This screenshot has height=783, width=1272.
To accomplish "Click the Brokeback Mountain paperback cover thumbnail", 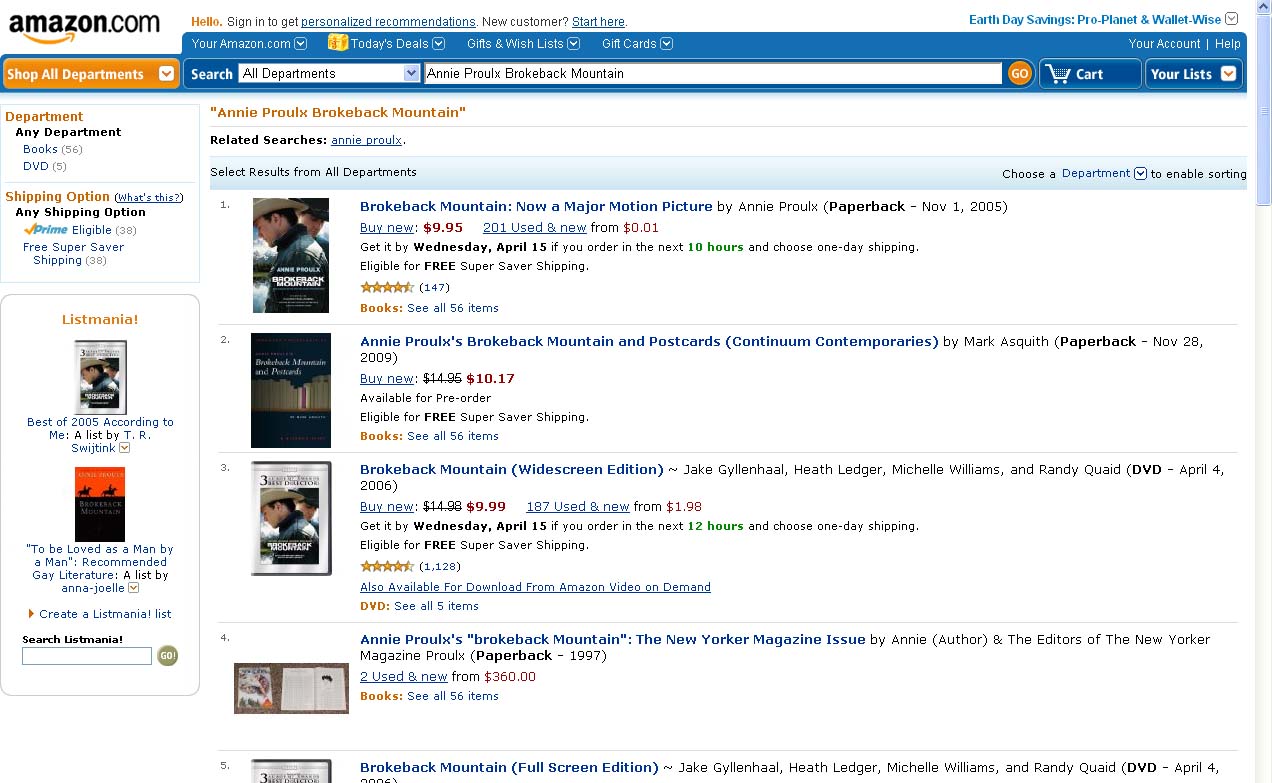I will coord(290,255).
